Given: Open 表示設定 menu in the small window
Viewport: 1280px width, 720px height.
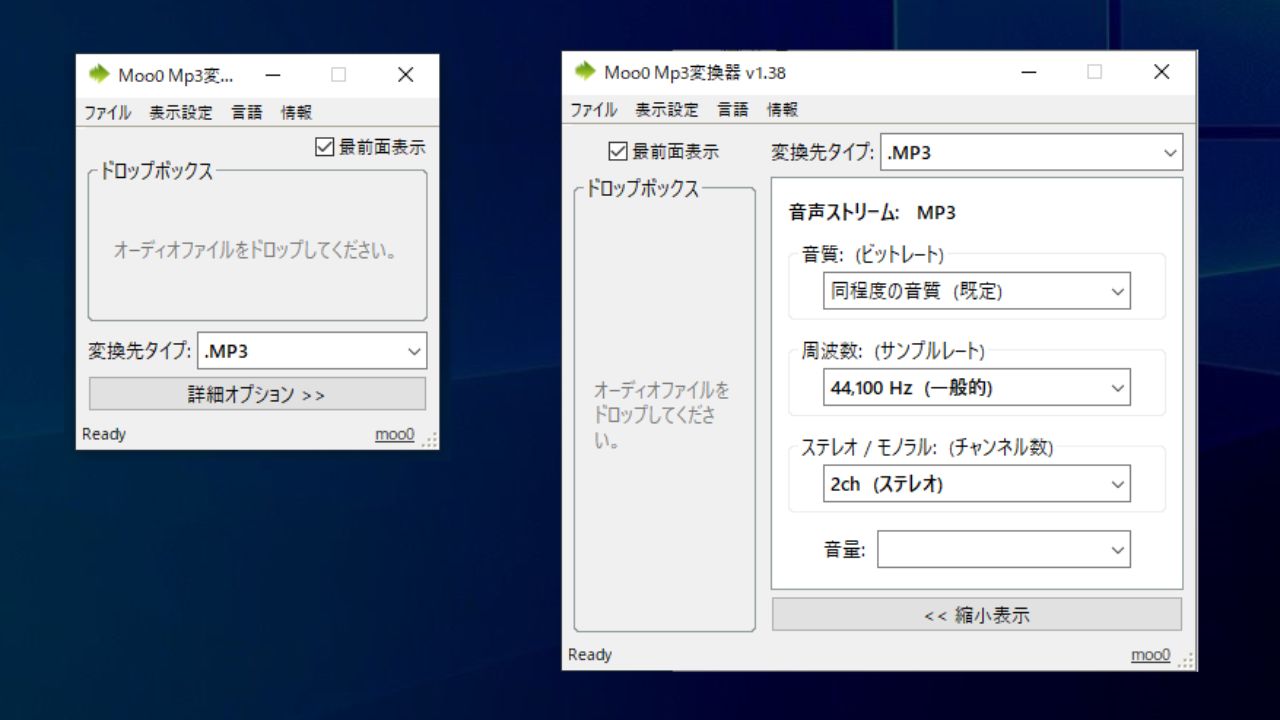Looking at the screenshot, I should tap(181, 113).
